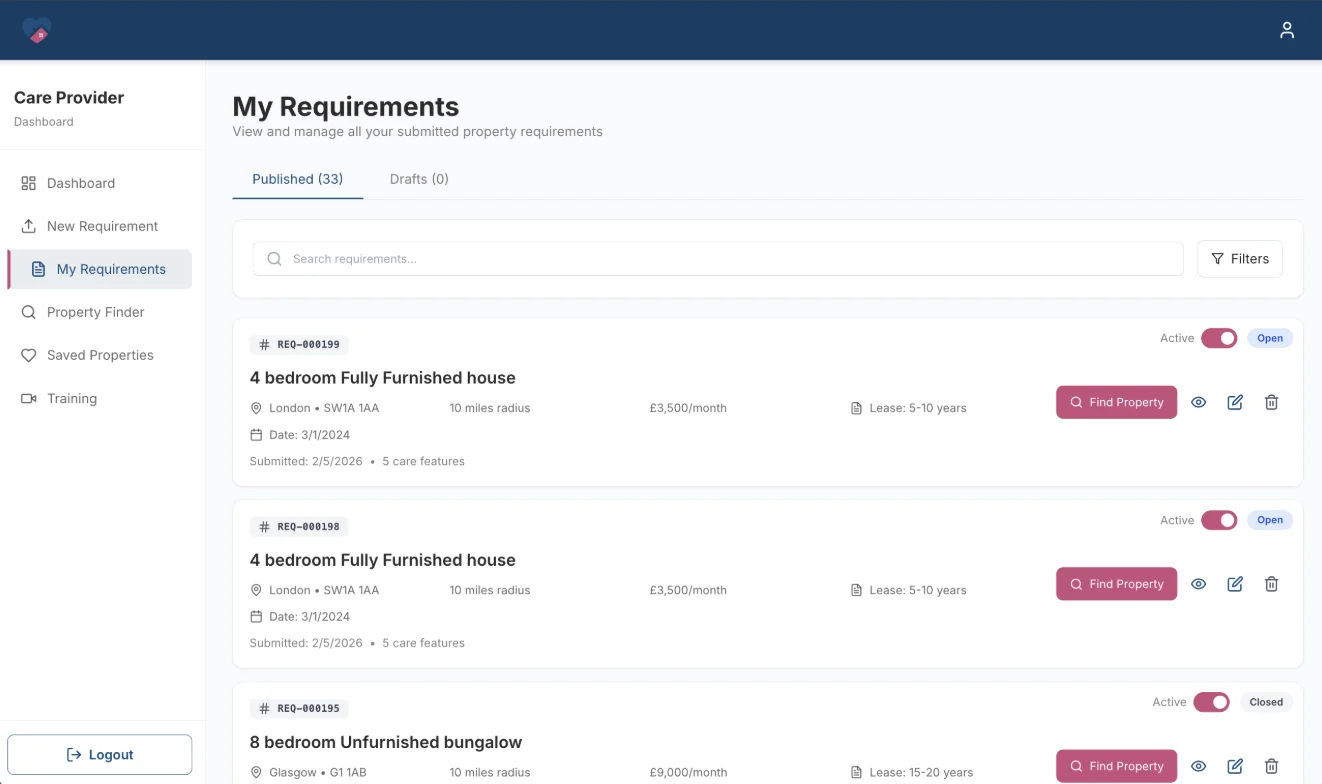Click the Saved Properties heart icon
Image resolution: width=1322 pixels, height=784 pixels.
(28, 355)
